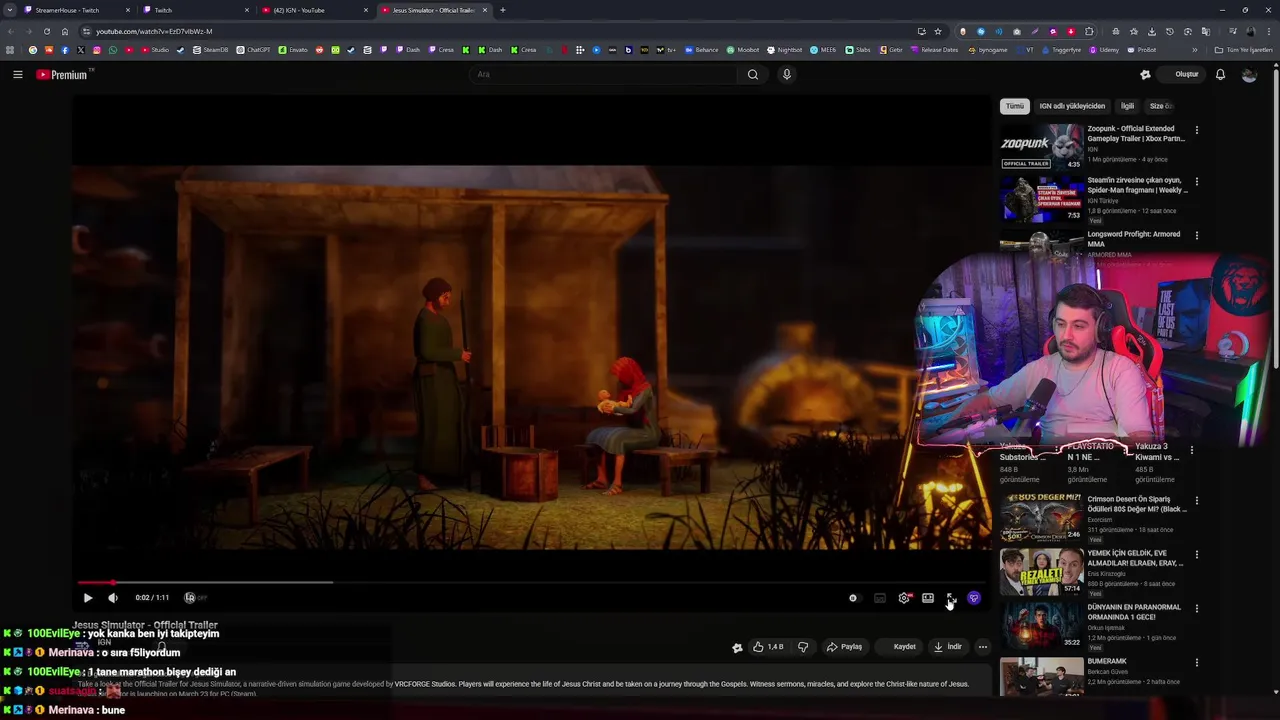The width and height of the screenshot is (1280, 720).
Task: Open the Nightbot bookmark
Action: (x=784, y=50)
